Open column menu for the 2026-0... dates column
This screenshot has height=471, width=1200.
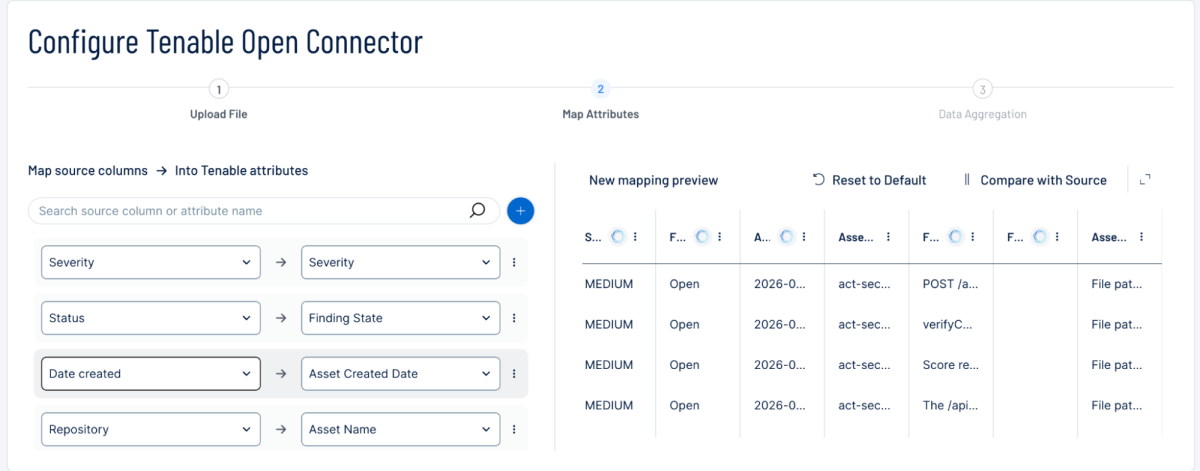(805, 237)
